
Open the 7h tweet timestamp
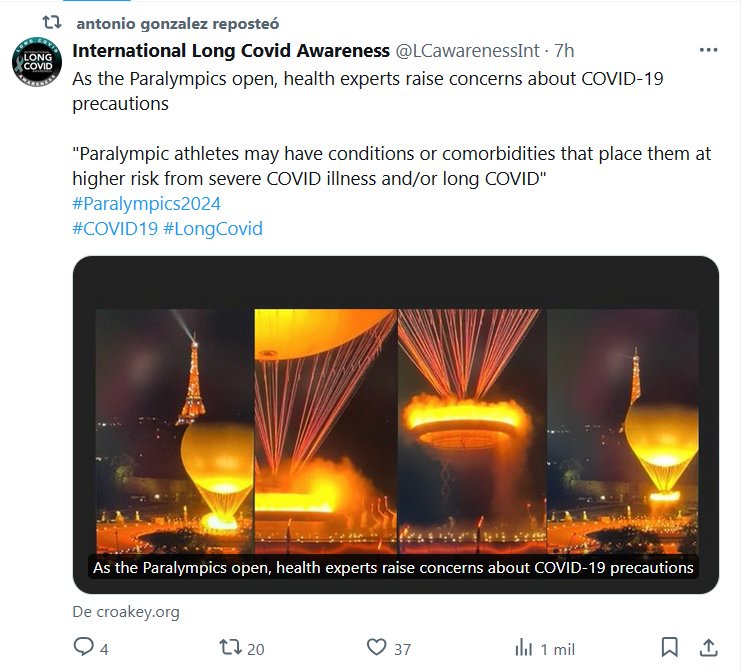point(564,51)
